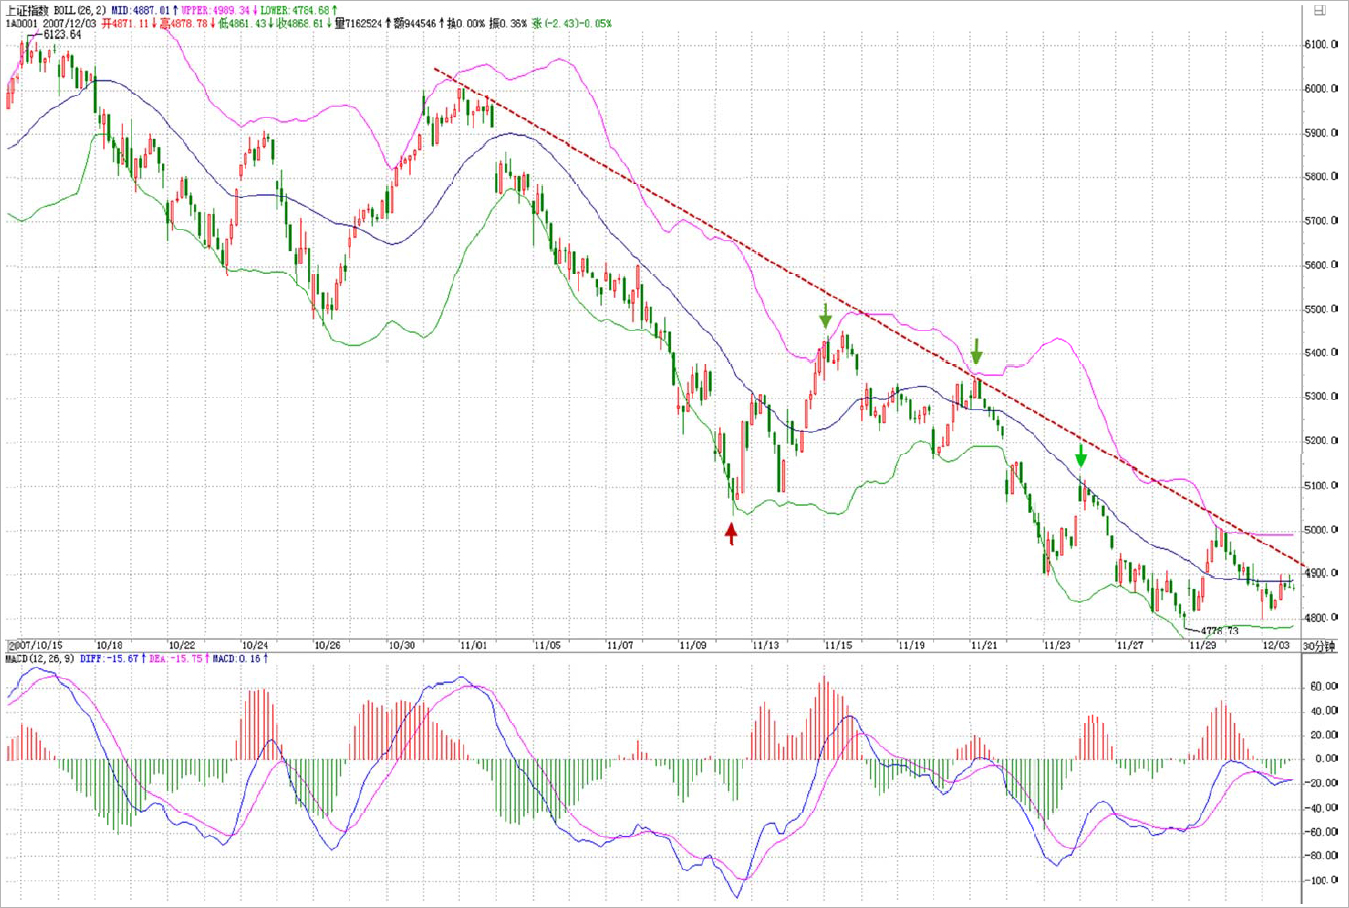Click the small icon left of 2007/10/15

click(x=11, y=646)
